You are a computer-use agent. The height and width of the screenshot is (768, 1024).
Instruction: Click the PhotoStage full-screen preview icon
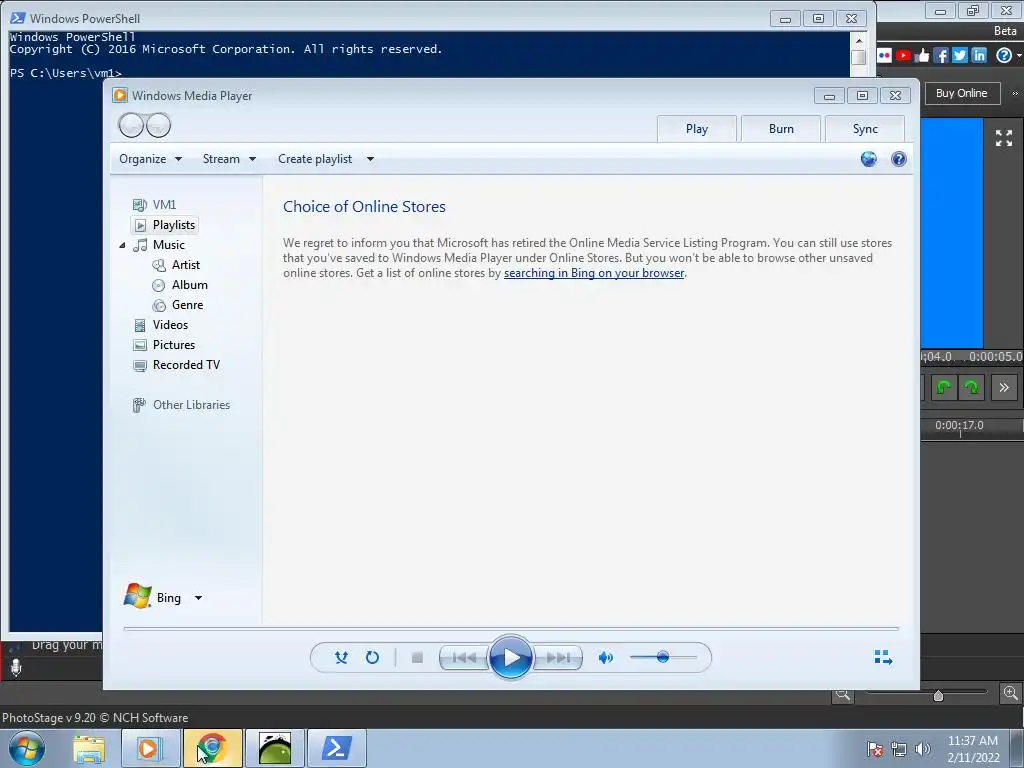pos(1004,138)
